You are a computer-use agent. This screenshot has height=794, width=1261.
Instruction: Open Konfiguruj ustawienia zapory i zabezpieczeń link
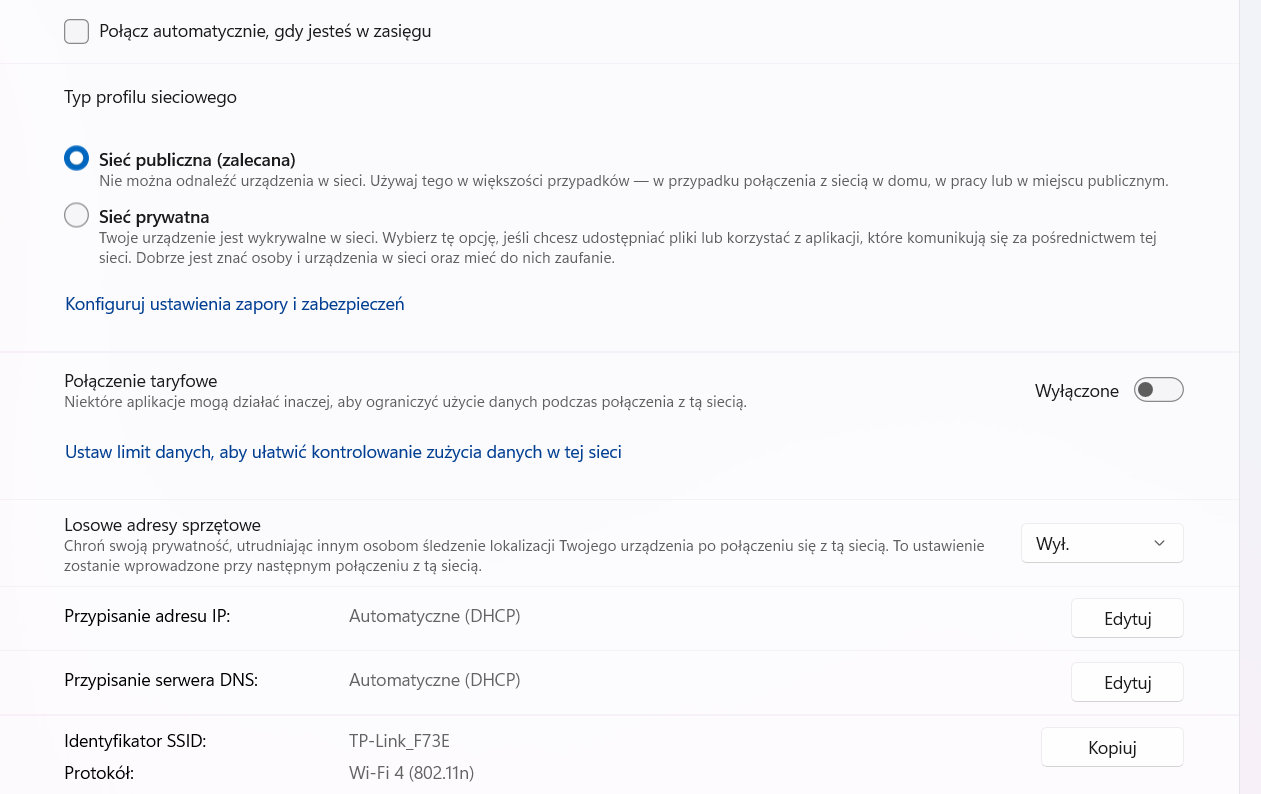pyautogui.click(x=235, y=304)
